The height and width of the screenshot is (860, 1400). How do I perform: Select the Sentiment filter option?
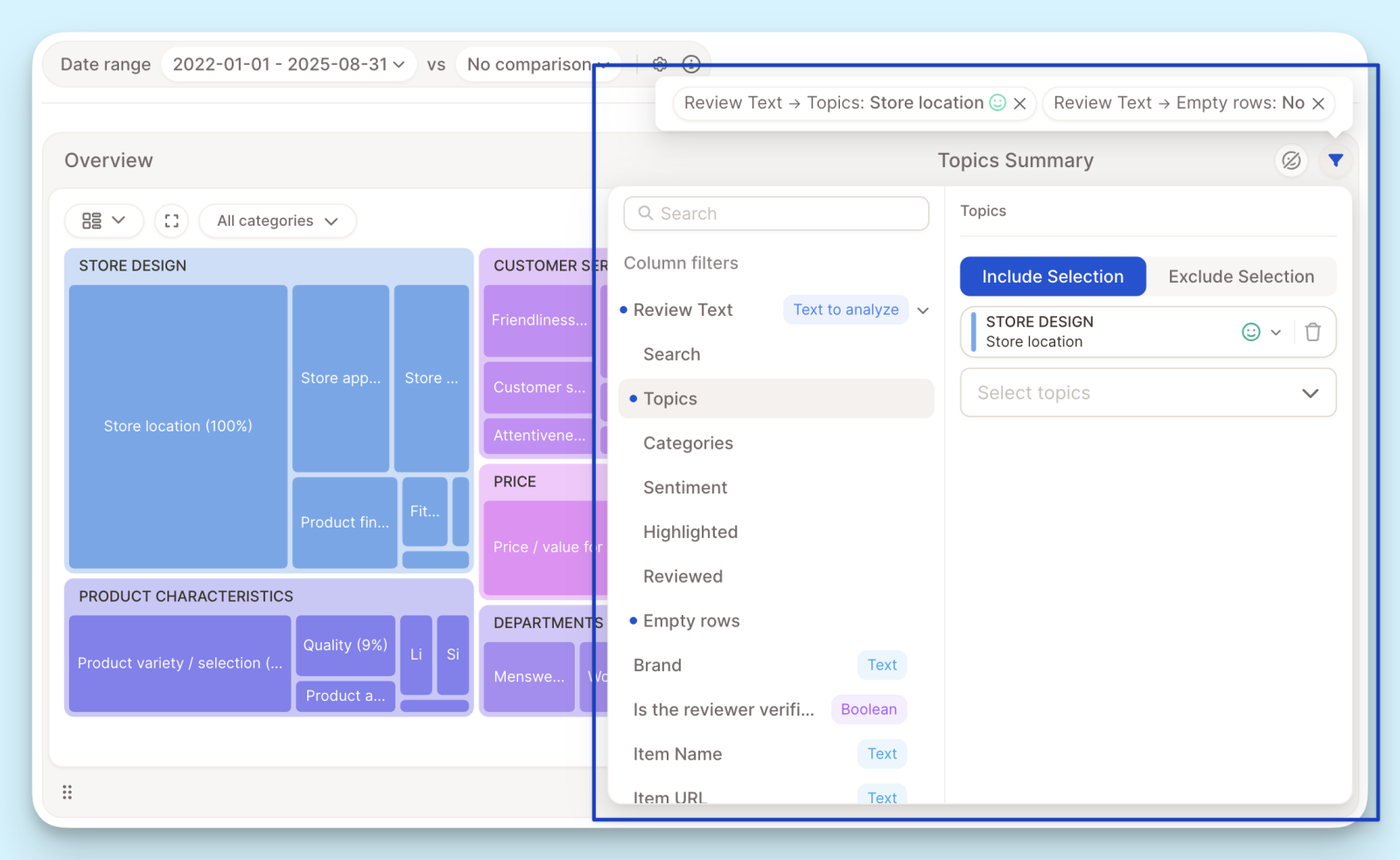coord(685,487)
